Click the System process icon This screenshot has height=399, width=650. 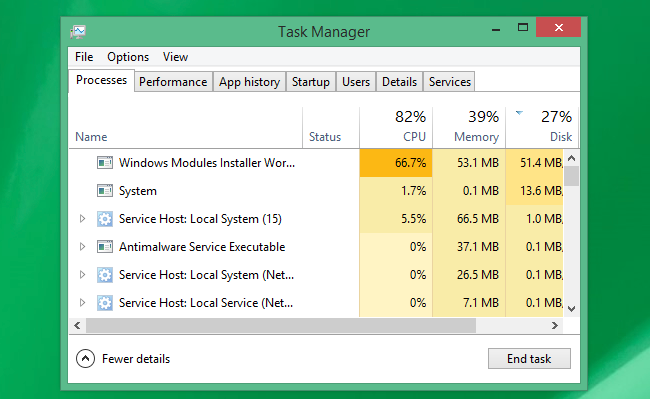pos(104,191)
